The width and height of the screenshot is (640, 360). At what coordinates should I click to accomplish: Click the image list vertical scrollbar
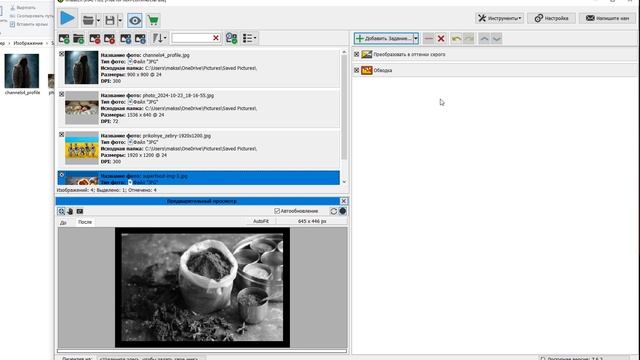click(x=344, y=107)
